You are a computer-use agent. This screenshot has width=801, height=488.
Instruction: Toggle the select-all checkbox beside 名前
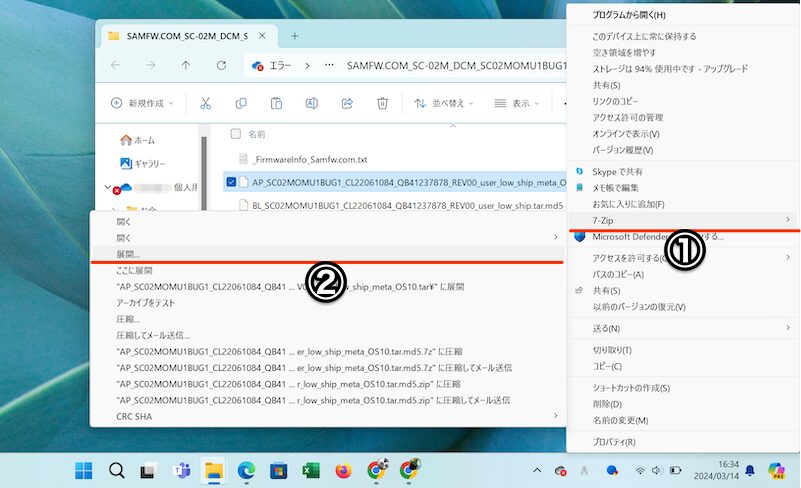(235, 133)
